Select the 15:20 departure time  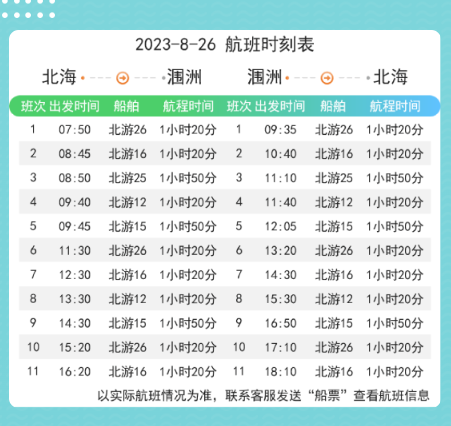click(75, 348)
